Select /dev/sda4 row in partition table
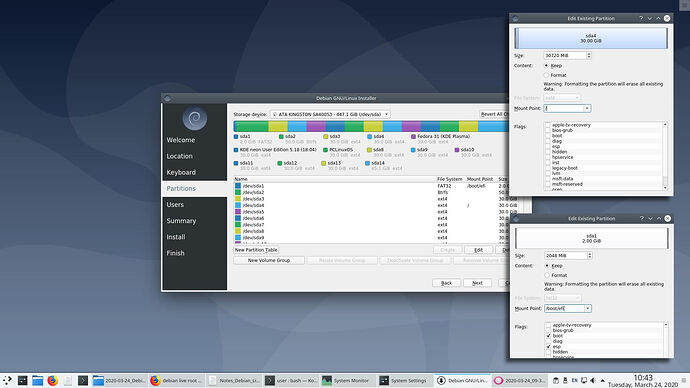Viewport: 690px width, 388px height. click(371, 205)
